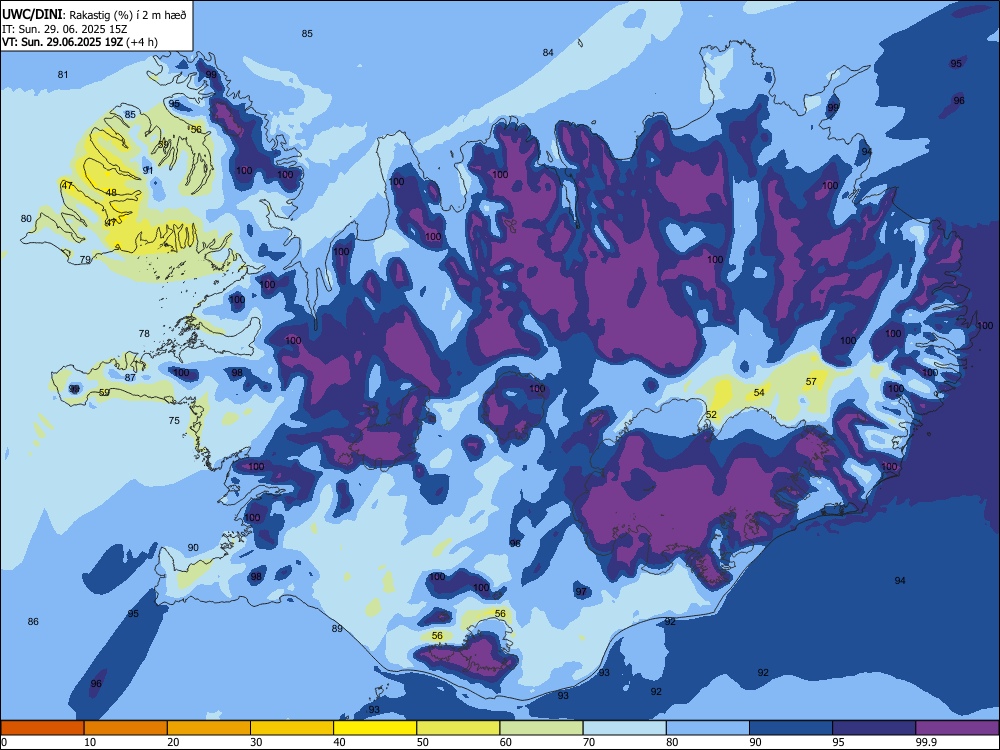Click the pale blue 70–80 legend swatch
Viewport: 1000px width, 750px height.
[625, 728]
